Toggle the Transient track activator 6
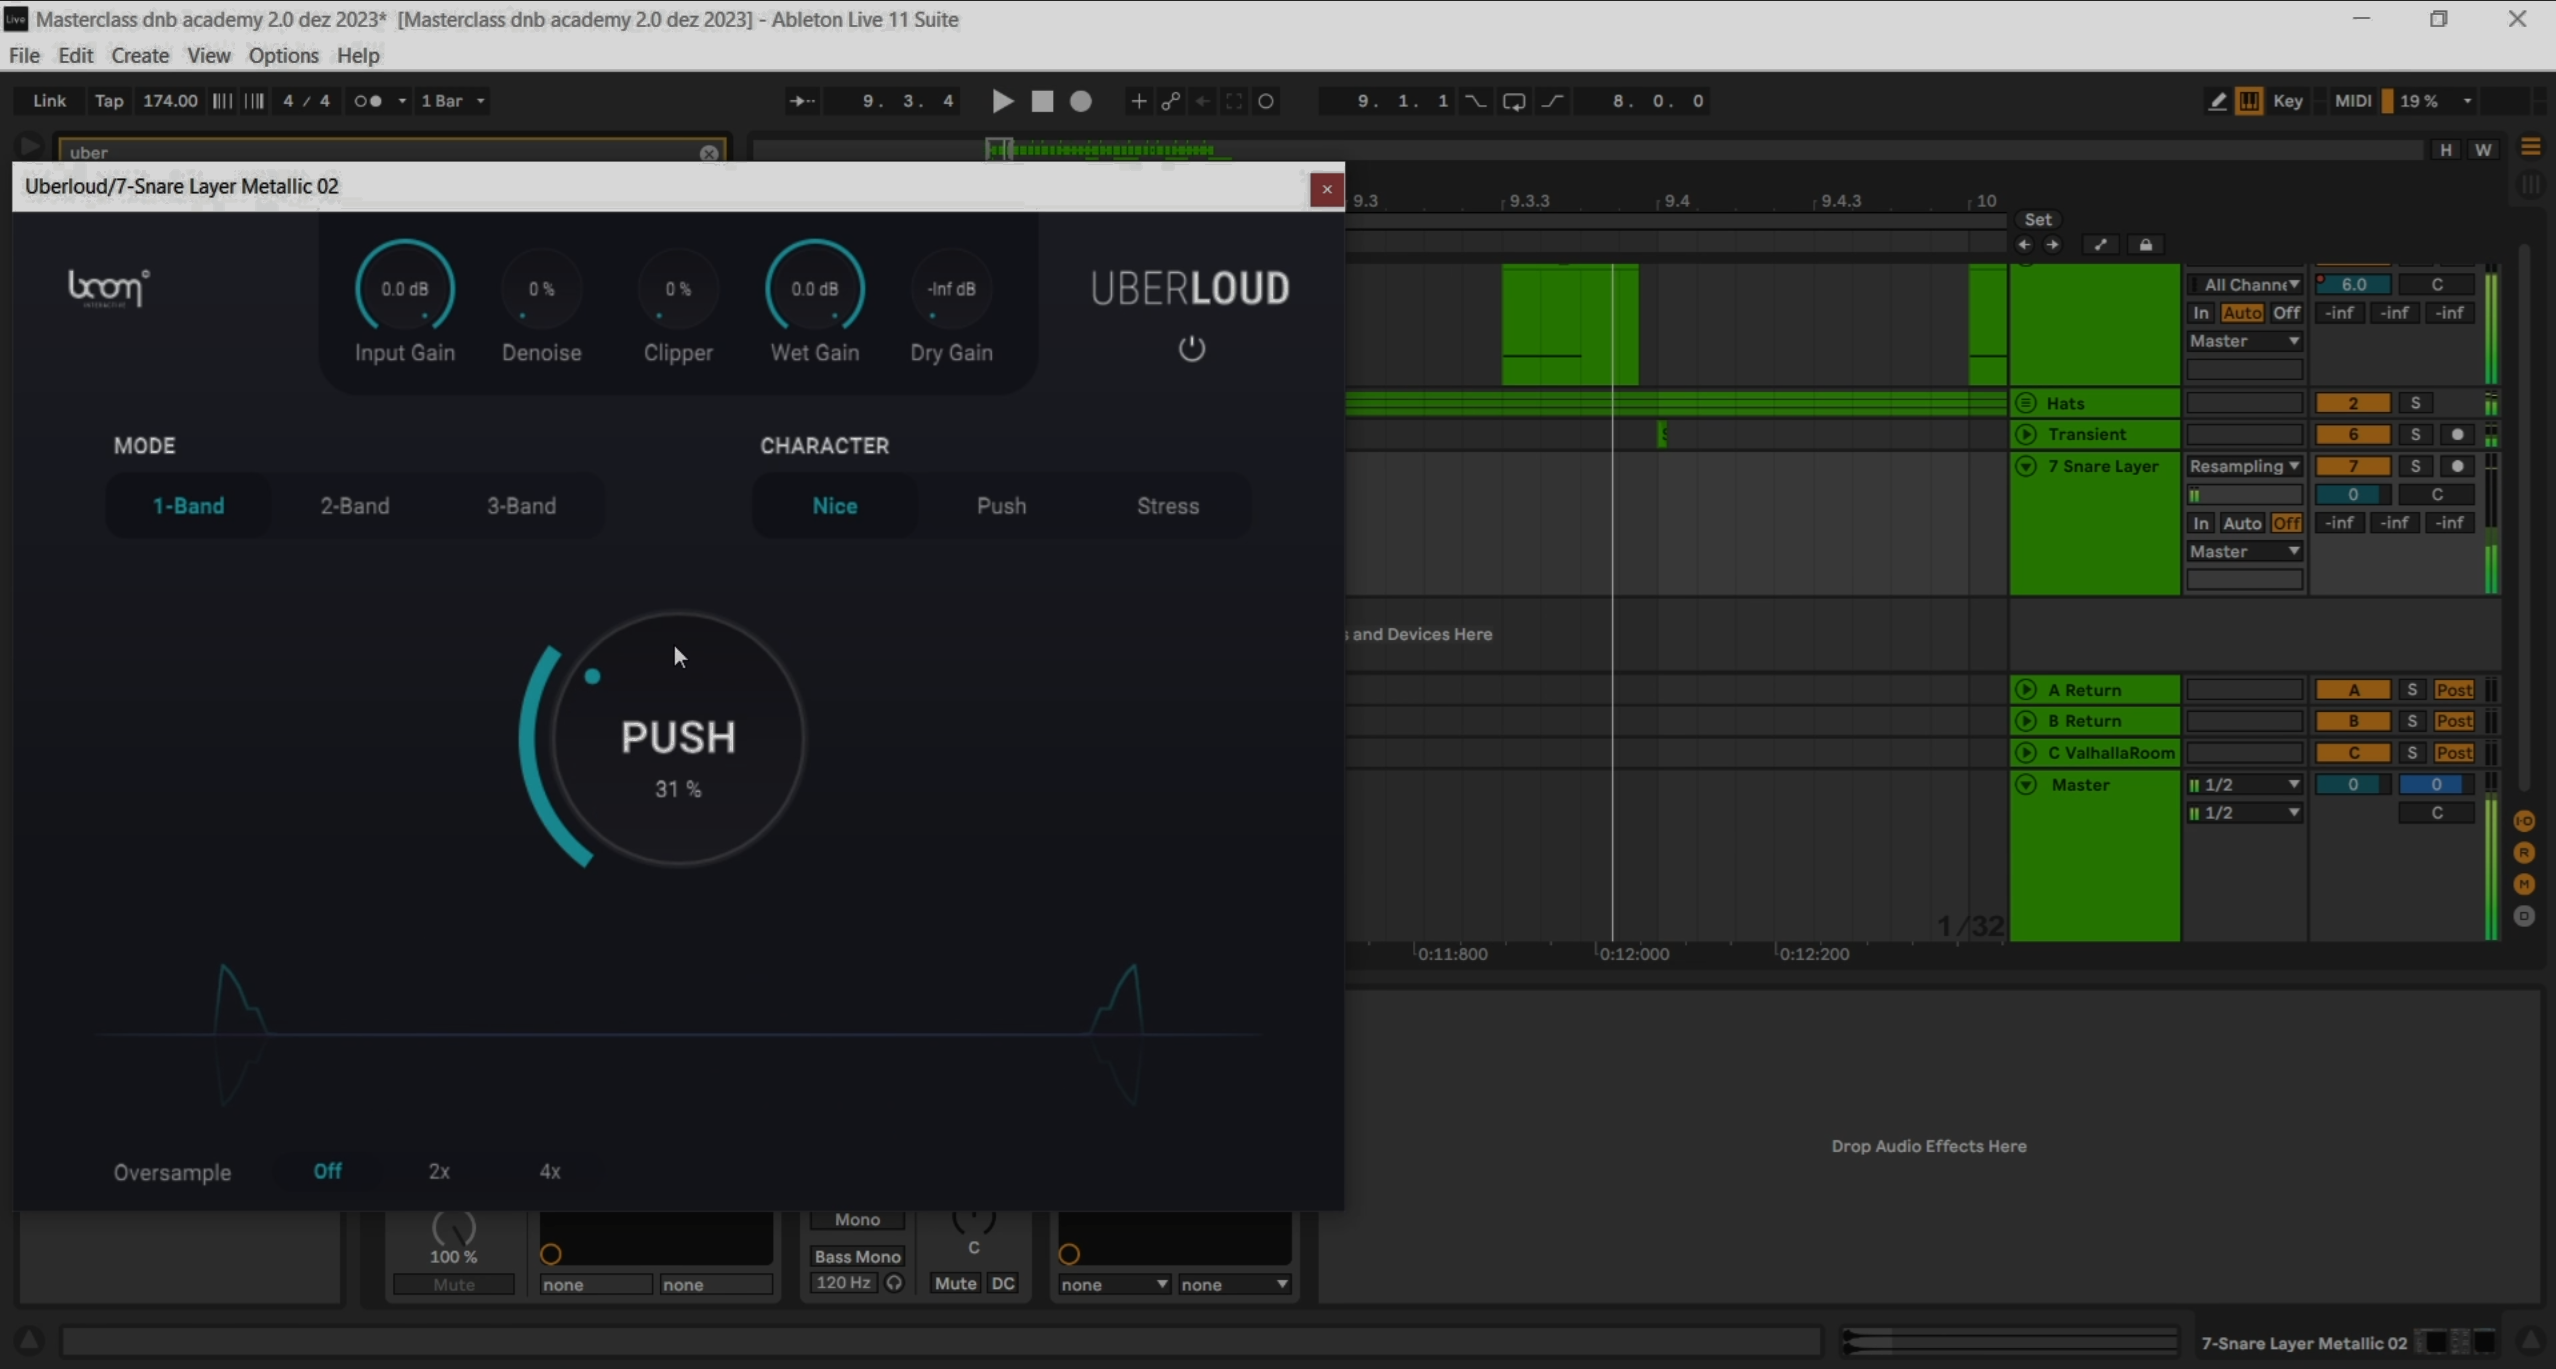This screenshot has height=1369, width=2556. pyautogui.click(x=2353, y=434)
